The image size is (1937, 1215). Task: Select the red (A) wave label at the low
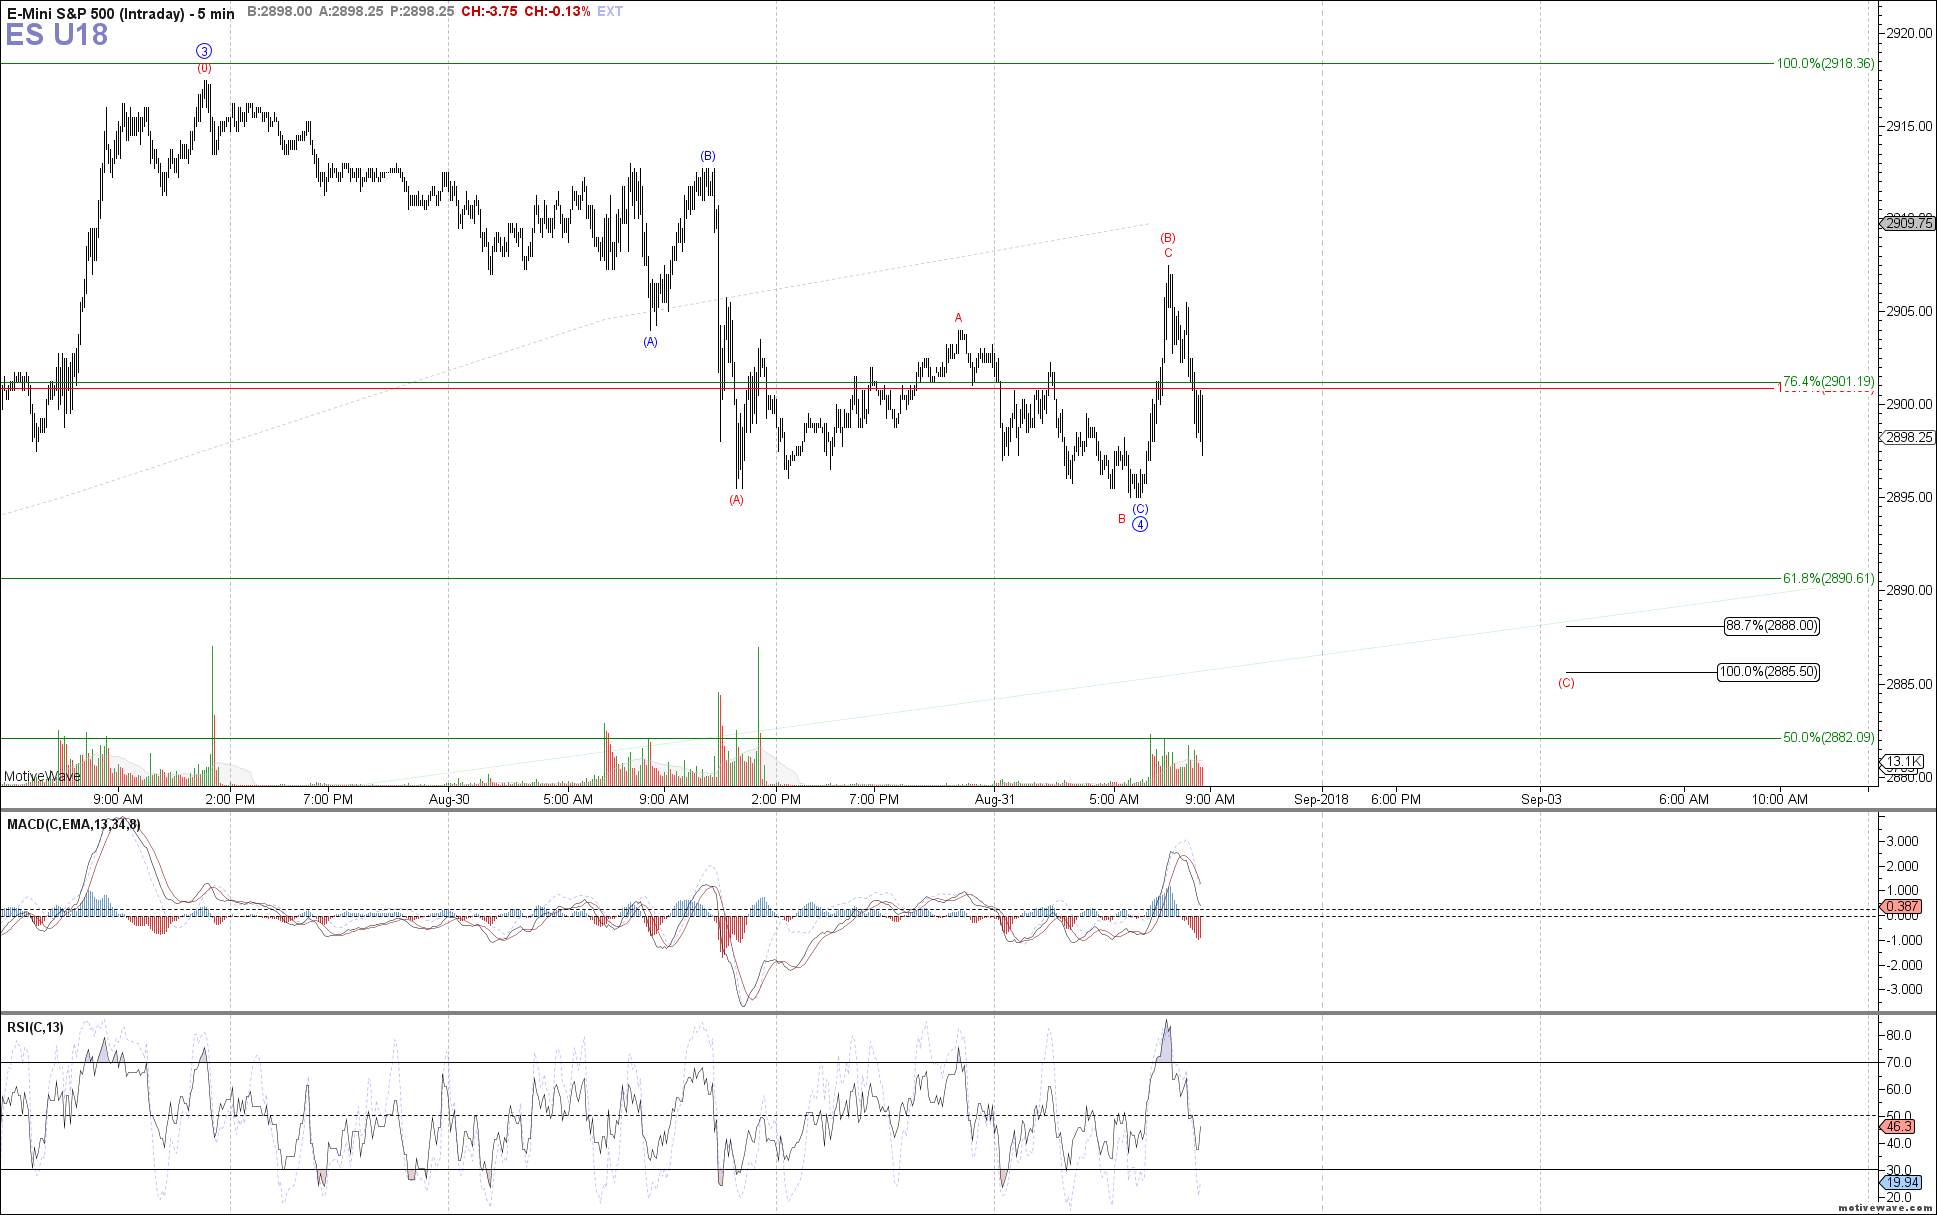click(736, 500)
